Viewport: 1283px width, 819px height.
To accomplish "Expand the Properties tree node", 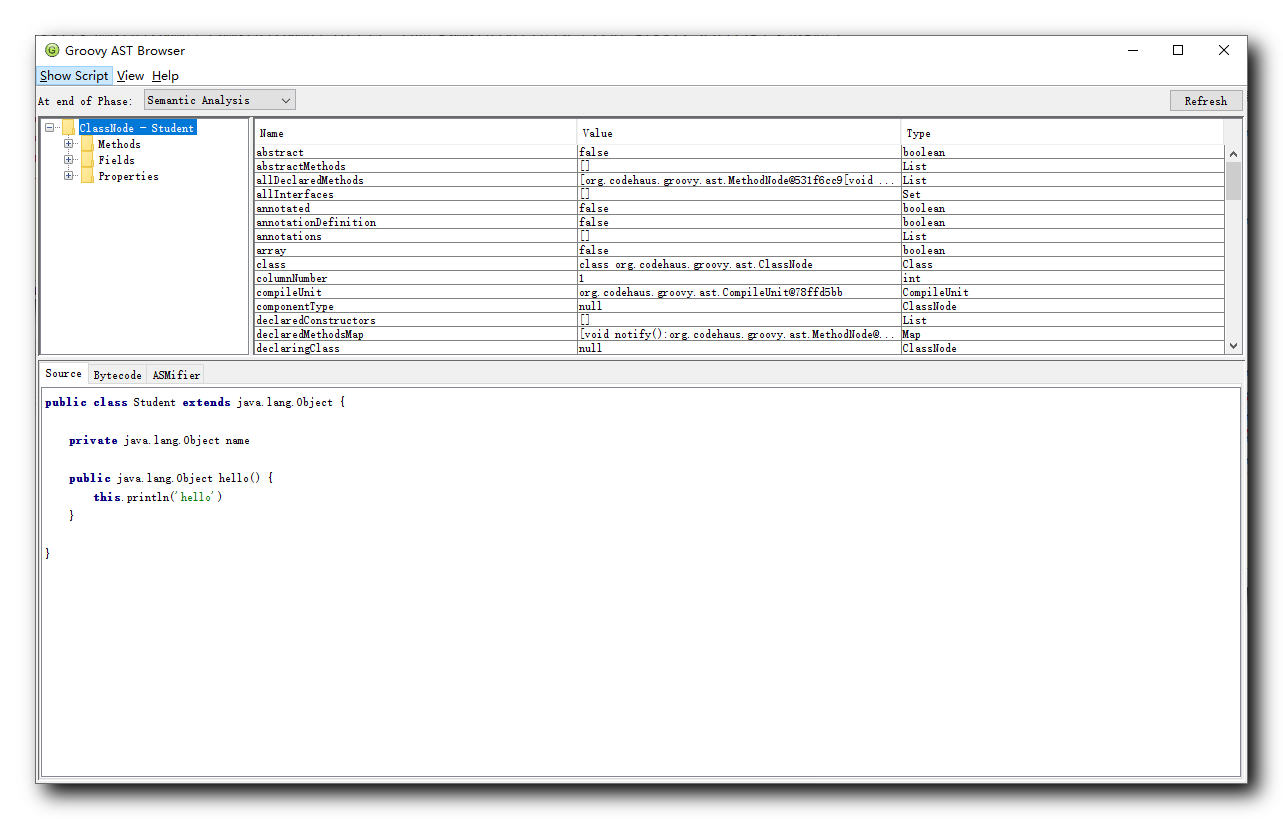I will tap(68, 176).
